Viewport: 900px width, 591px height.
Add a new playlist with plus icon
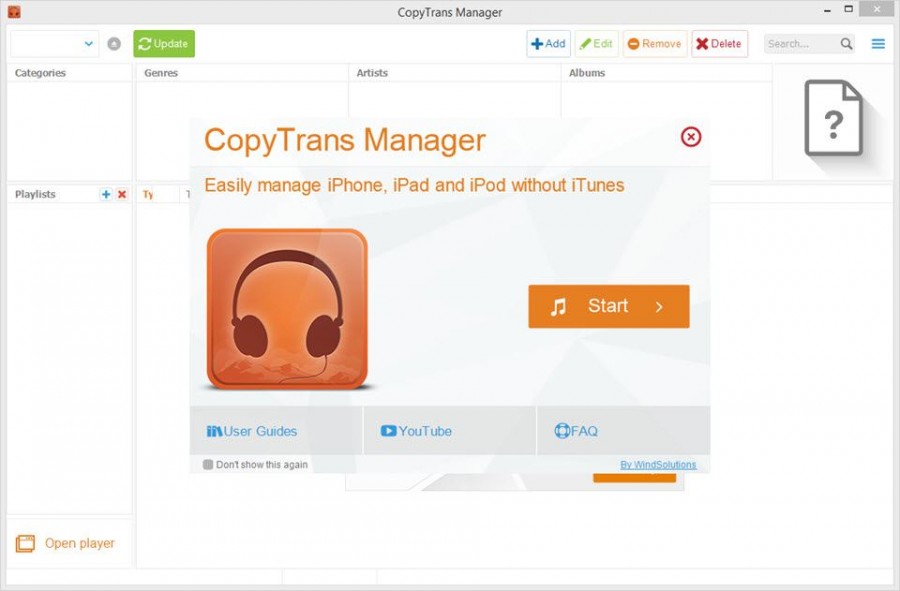click(x=106, y=195)
